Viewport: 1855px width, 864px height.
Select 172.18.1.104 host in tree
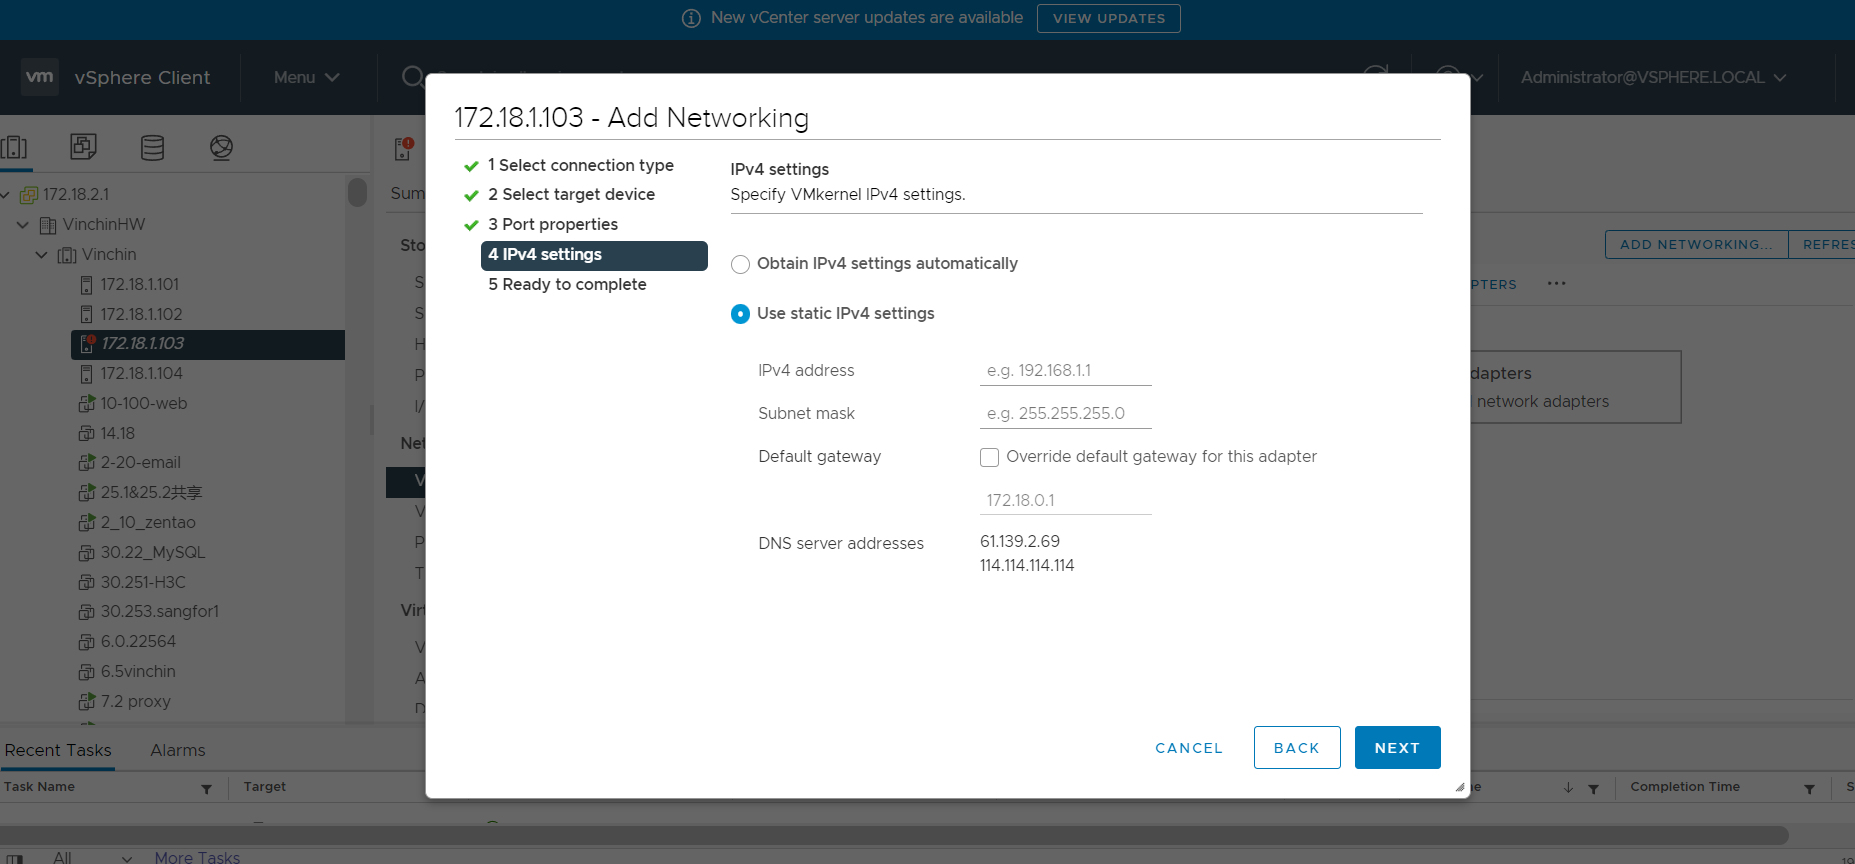(x=141, y=374)
